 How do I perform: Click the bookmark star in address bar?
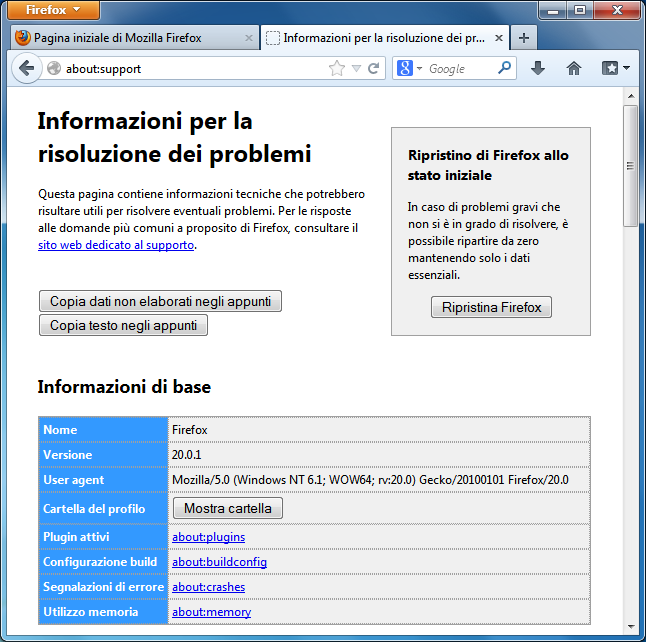coord(337,69)
